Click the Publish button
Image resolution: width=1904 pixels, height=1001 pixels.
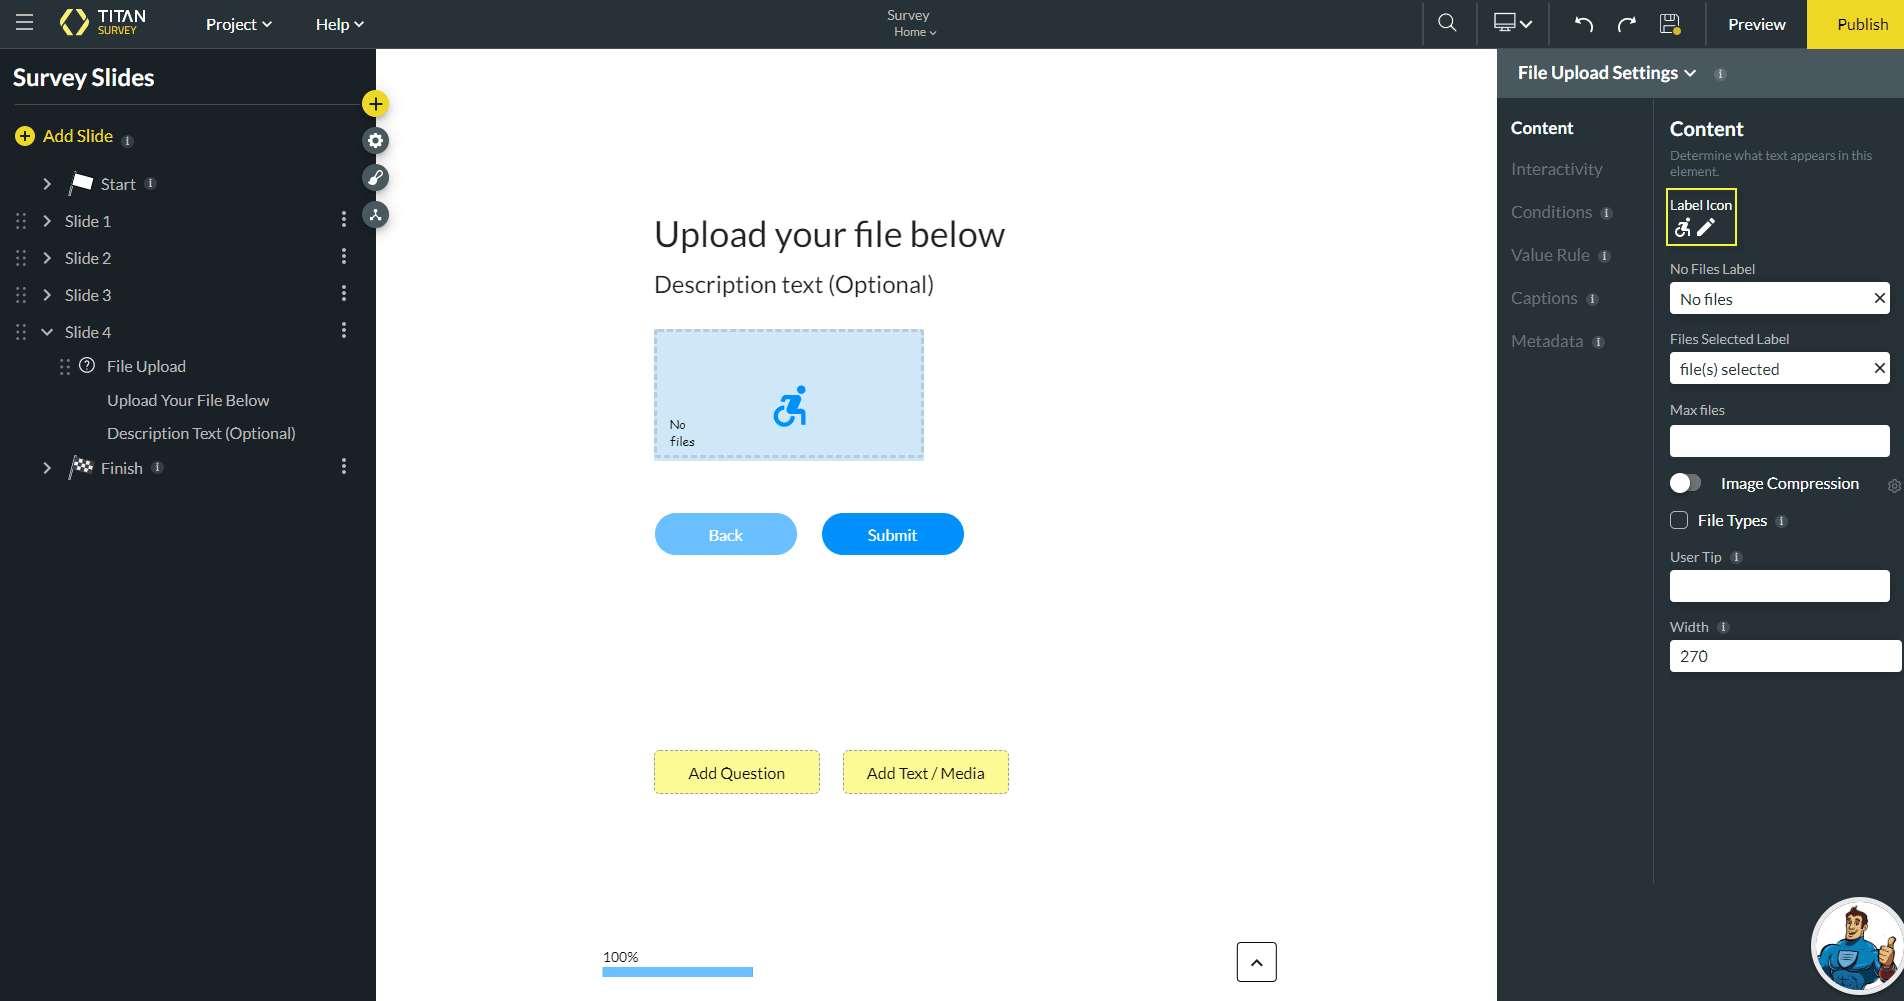[x=1861, y=24]
